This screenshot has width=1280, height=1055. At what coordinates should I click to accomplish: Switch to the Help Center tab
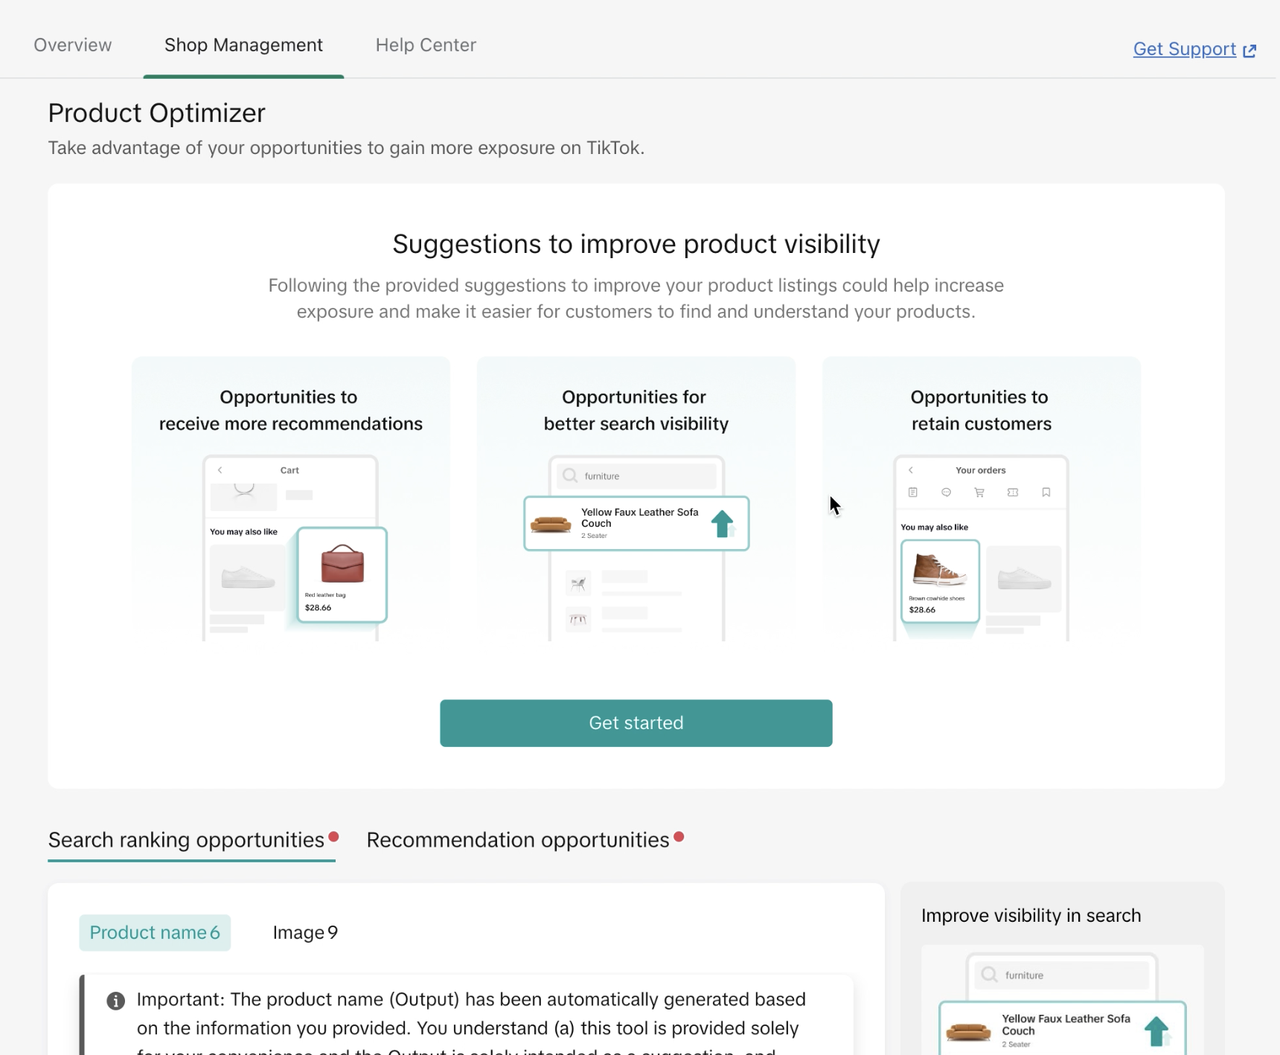pos(426,45)
